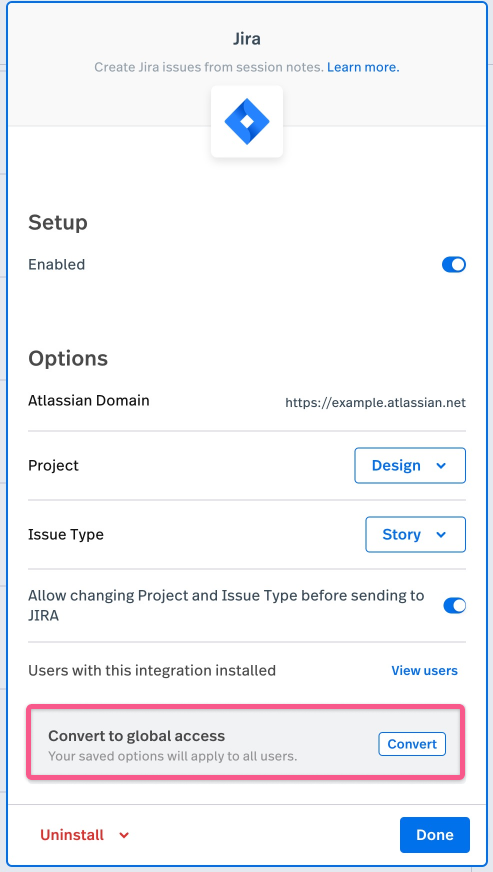
Task: Click the Setup section heading
Action: coord(58,223)
